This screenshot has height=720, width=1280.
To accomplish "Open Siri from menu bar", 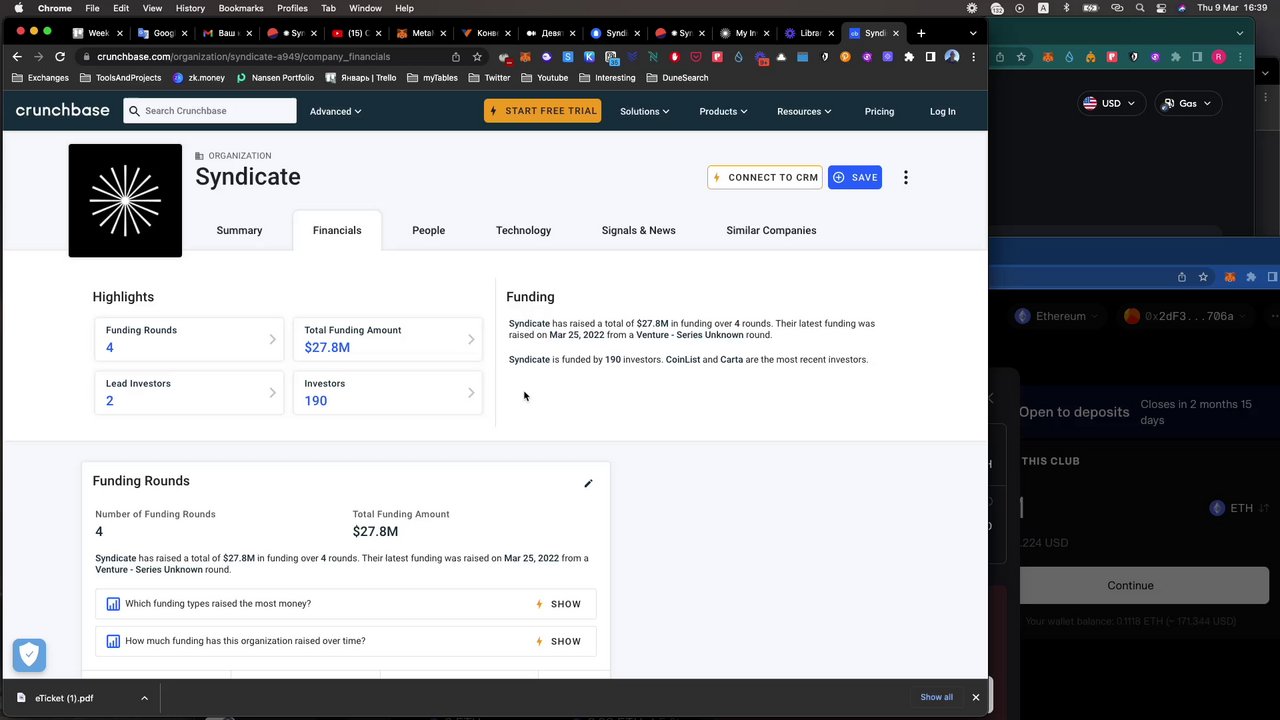I will [x=1182, y=8].
